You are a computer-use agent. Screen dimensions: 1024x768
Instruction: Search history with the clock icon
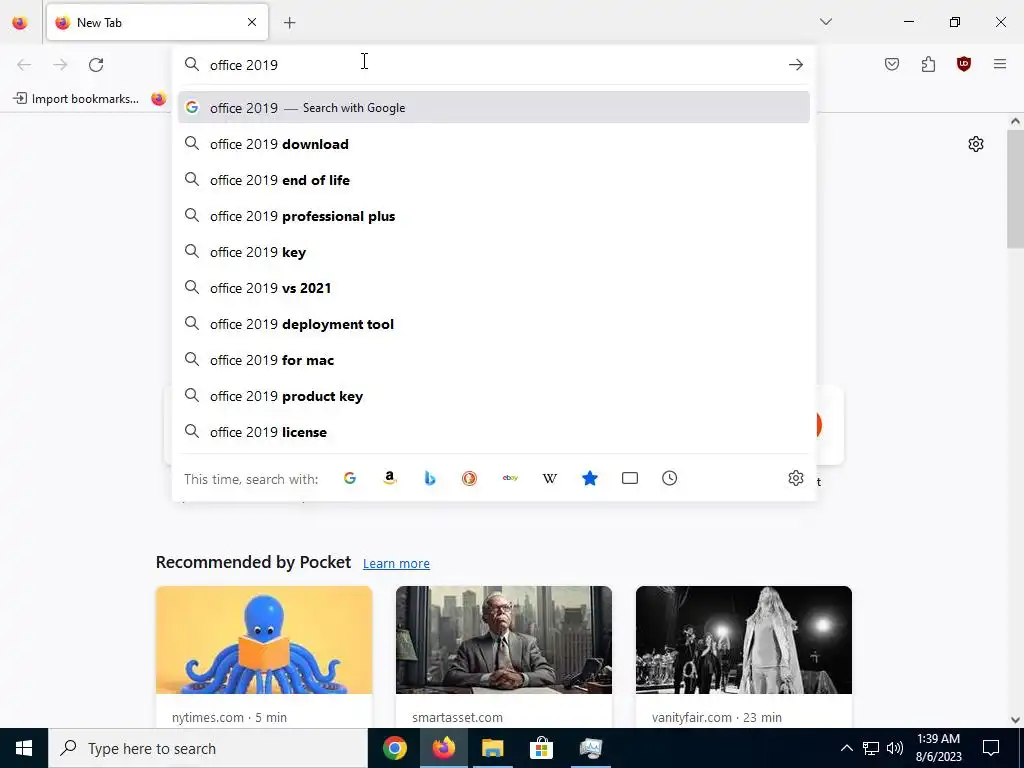[669, 478]
